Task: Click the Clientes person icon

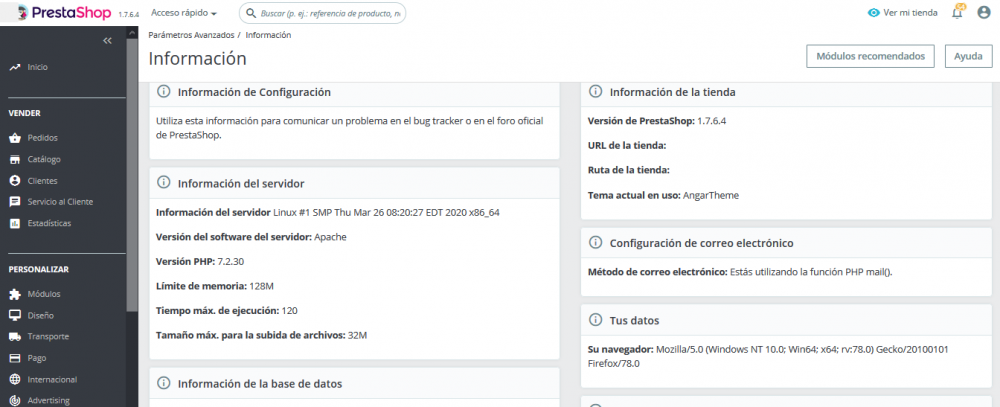Action: (15, 181)
